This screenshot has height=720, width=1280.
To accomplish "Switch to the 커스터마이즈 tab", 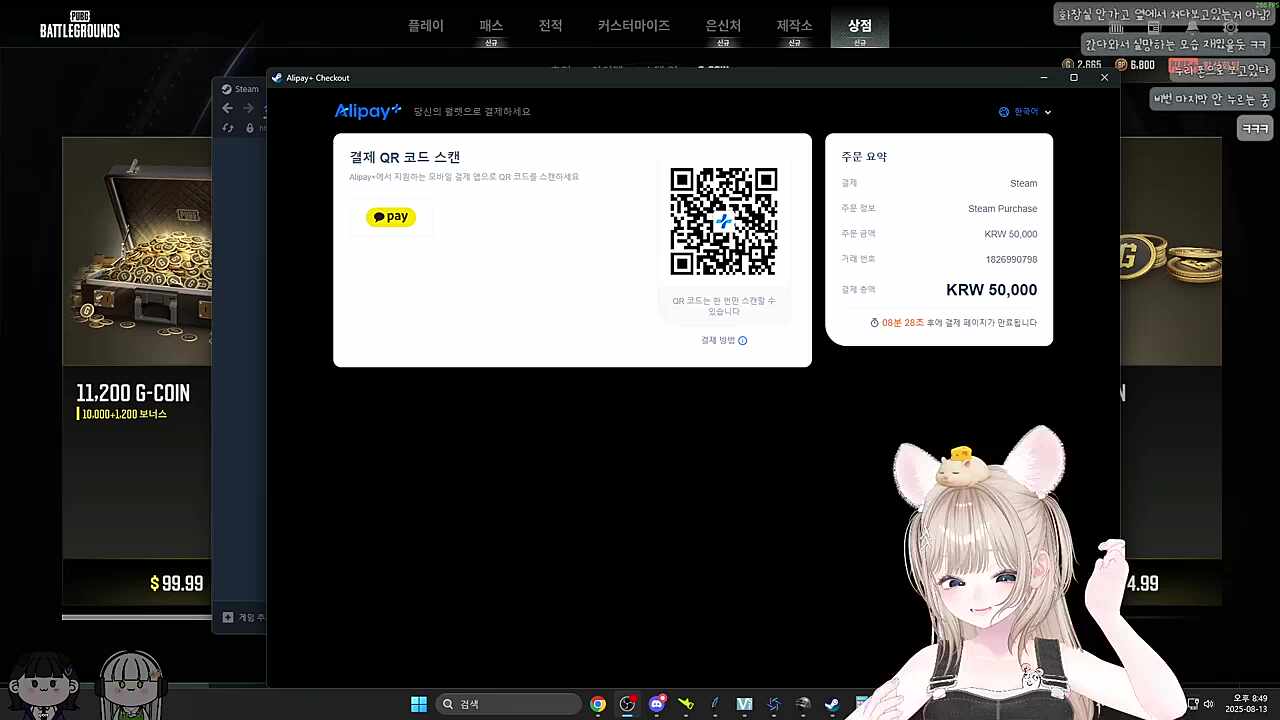I will pyautogui.click(x=634, y=26).
